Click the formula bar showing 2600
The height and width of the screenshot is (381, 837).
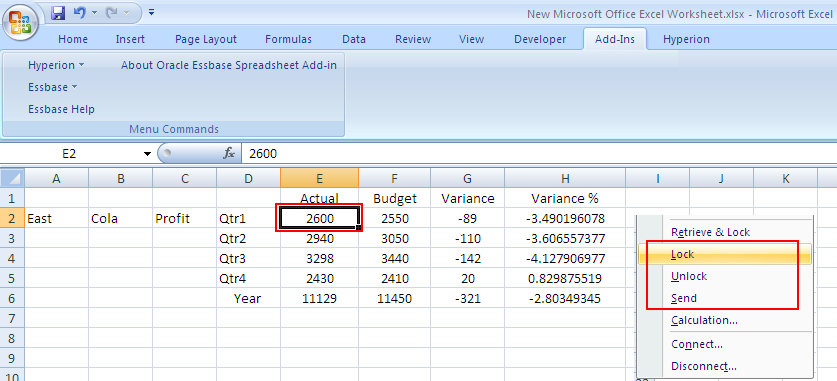click(539, 154)
